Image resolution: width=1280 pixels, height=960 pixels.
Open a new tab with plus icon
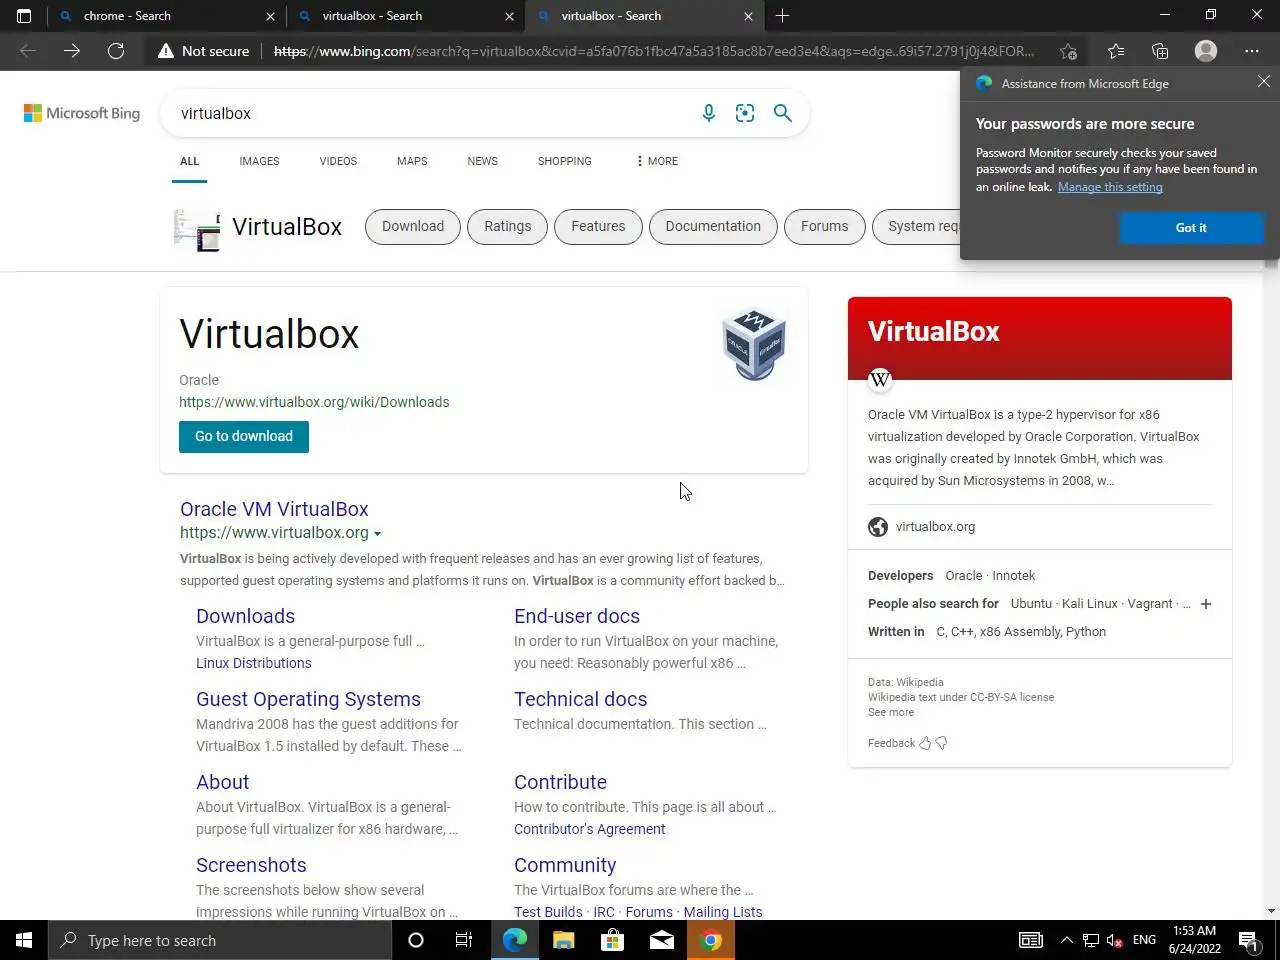[782, 16]
